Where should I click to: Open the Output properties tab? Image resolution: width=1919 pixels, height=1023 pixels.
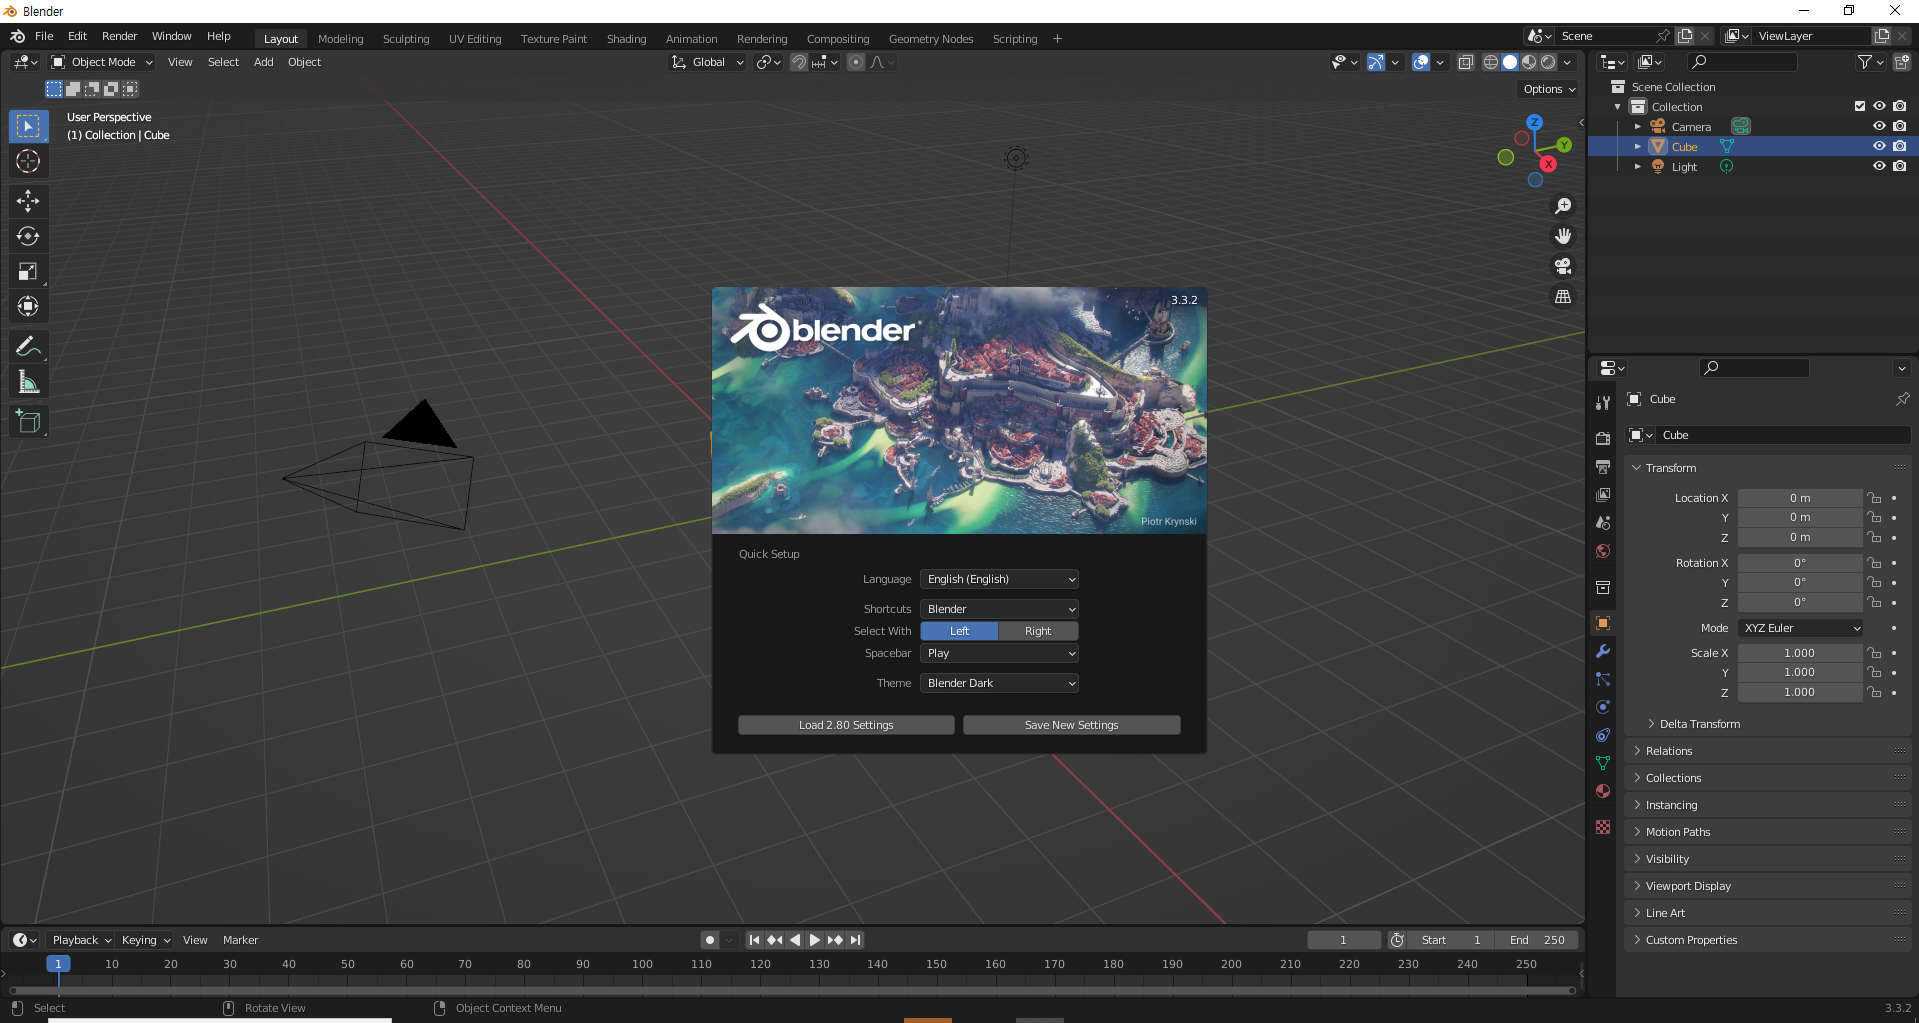[x=1603, y=466]
